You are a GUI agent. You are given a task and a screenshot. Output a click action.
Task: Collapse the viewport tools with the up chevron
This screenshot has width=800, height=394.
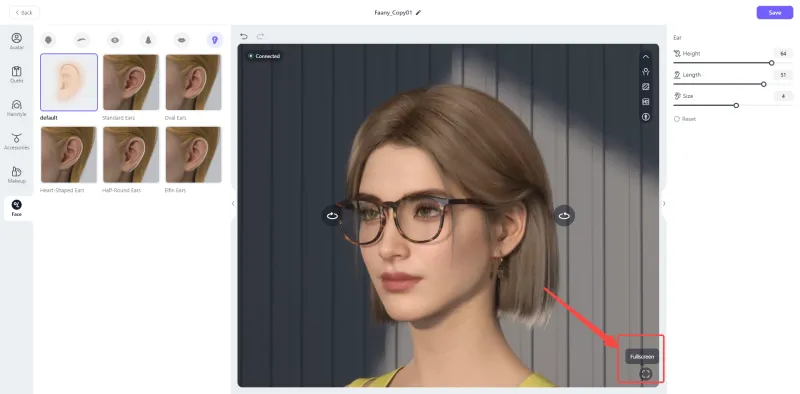(645, 57)
